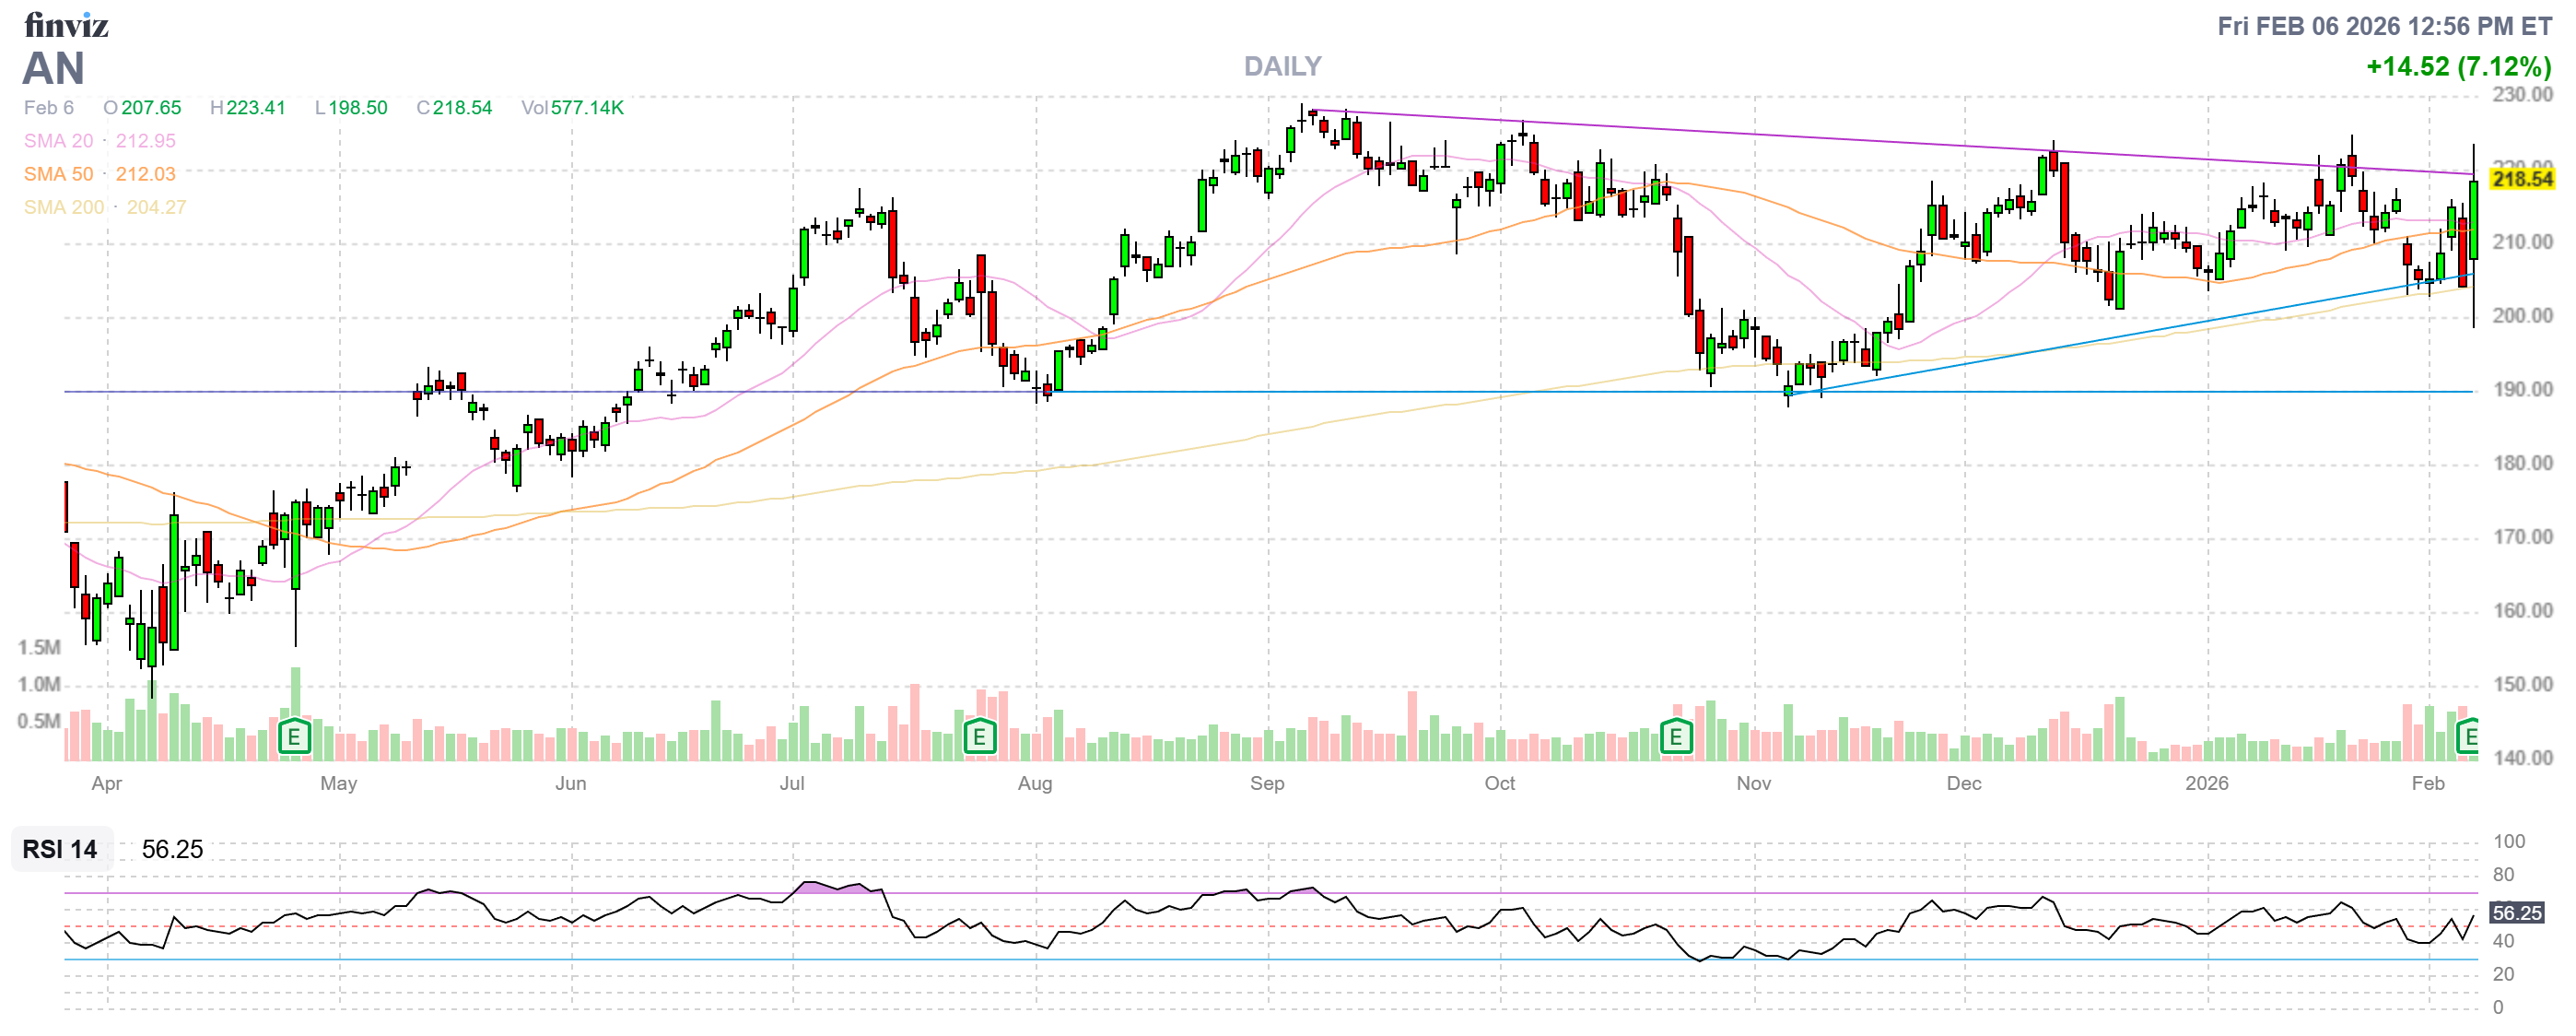Image resolution: width=2576 pixels, height=1036 pixels.
Task: Open the RSI 14 indicator label
Action: [x=60, y=849]
